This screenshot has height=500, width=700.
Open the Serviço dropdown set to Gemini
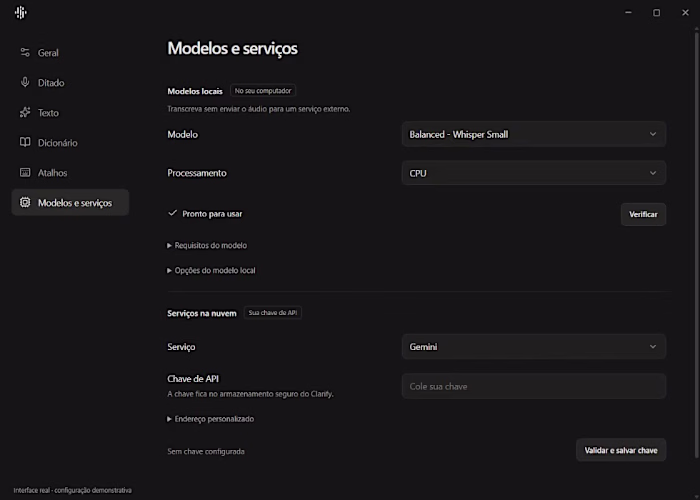(x=534, y=346)
